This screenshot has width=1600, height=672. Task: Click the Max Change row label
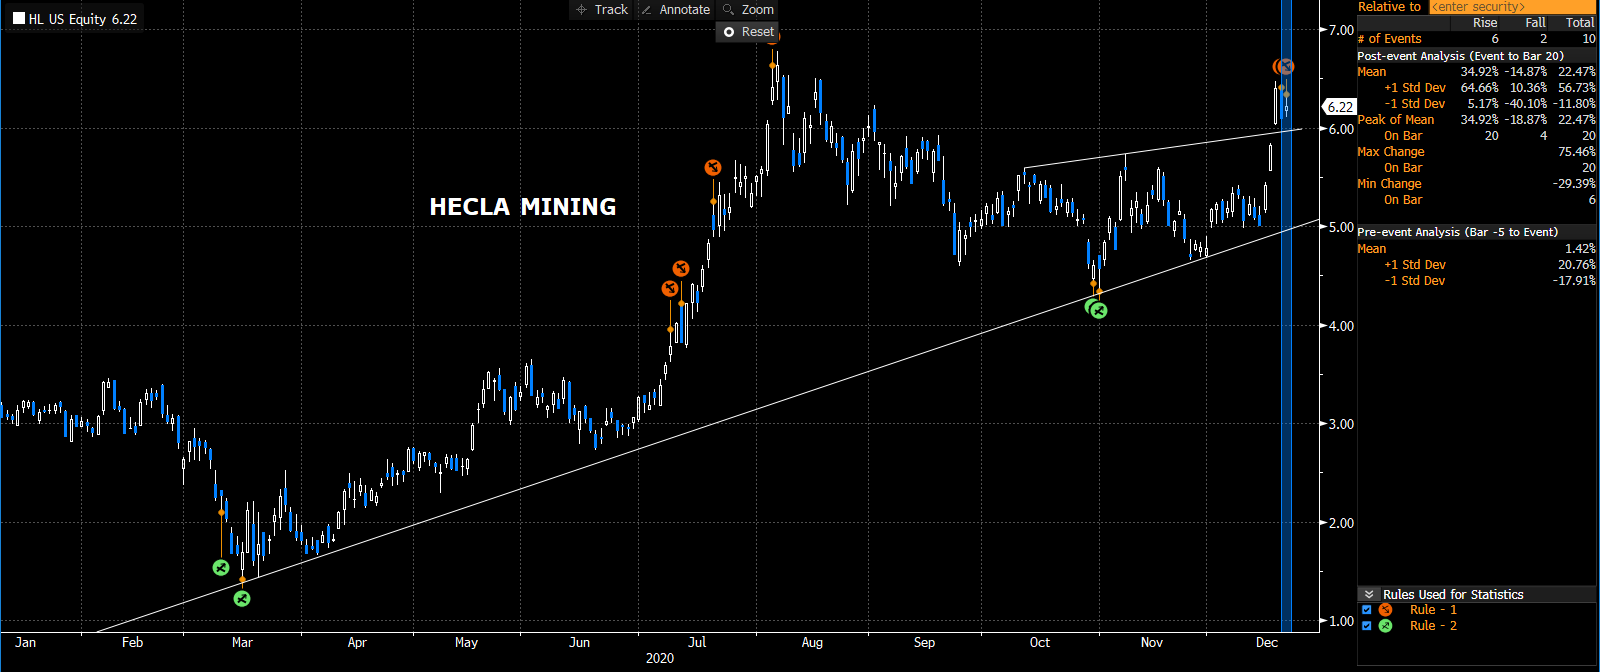click(x=1389, y=152)
